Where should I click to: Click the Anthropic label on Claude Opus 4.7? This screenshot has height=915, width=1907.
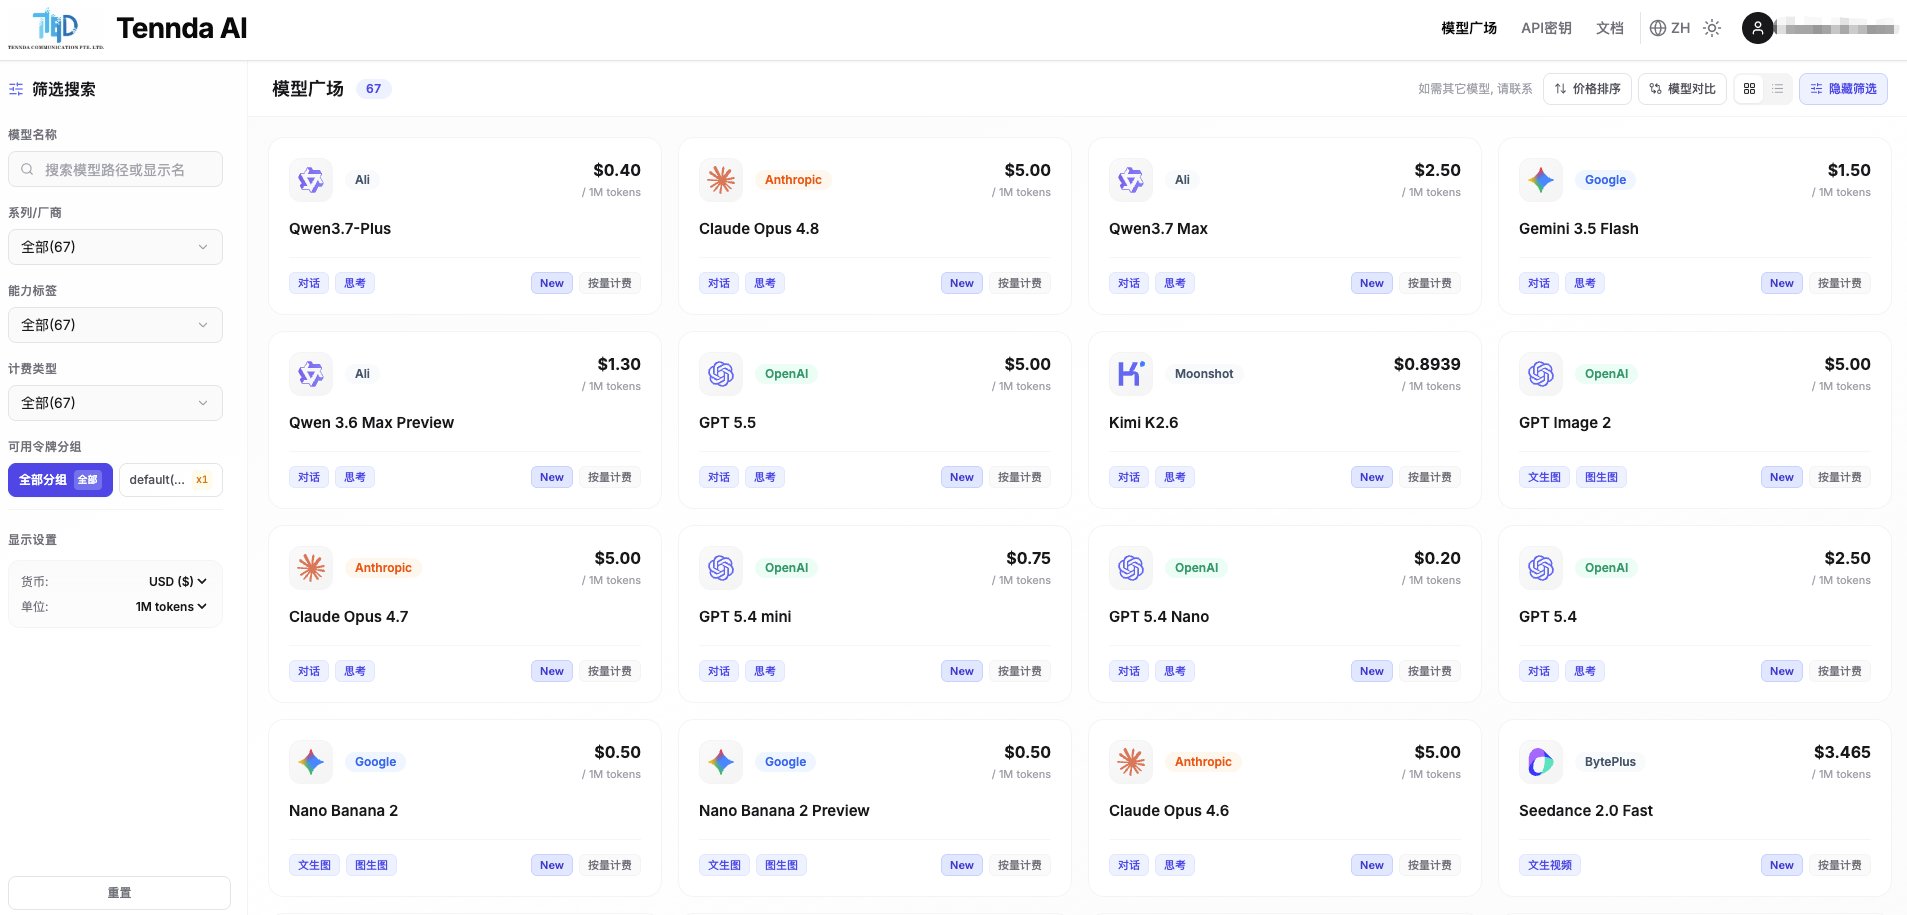click(383, 568)
